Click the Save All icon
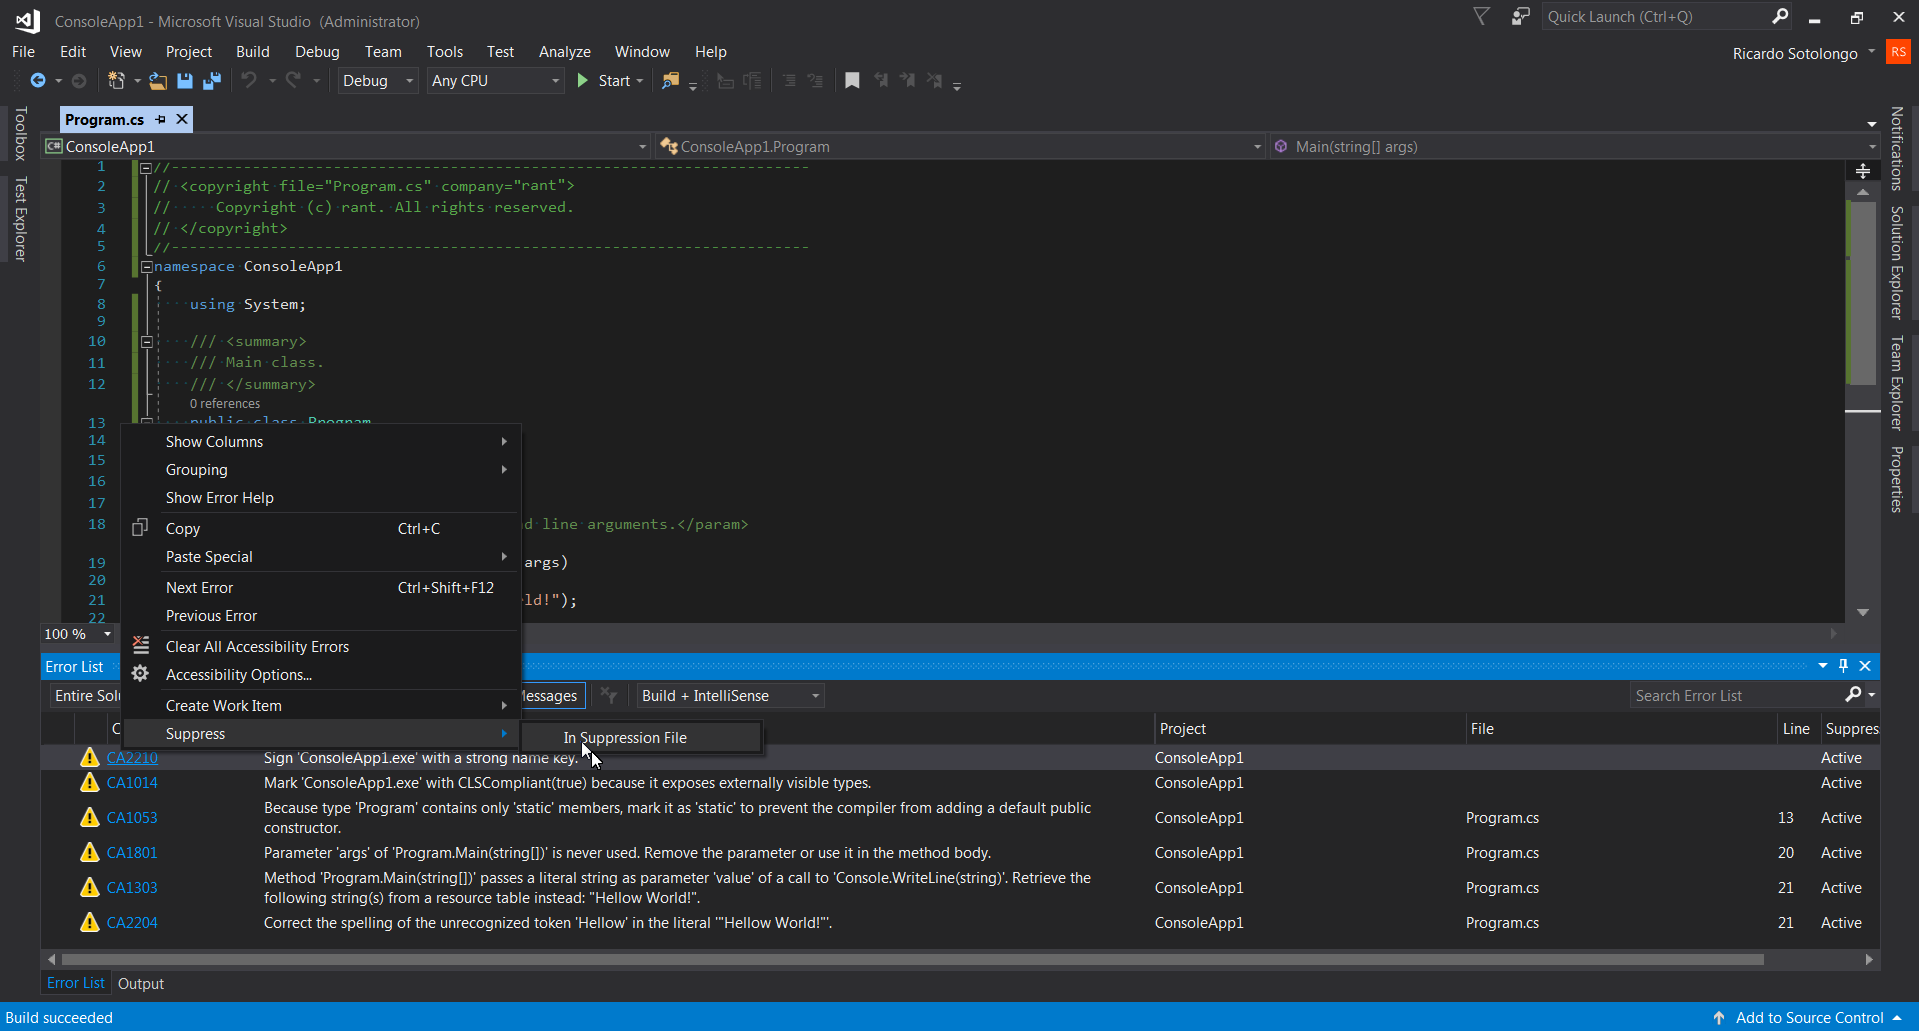 (212, 81)
